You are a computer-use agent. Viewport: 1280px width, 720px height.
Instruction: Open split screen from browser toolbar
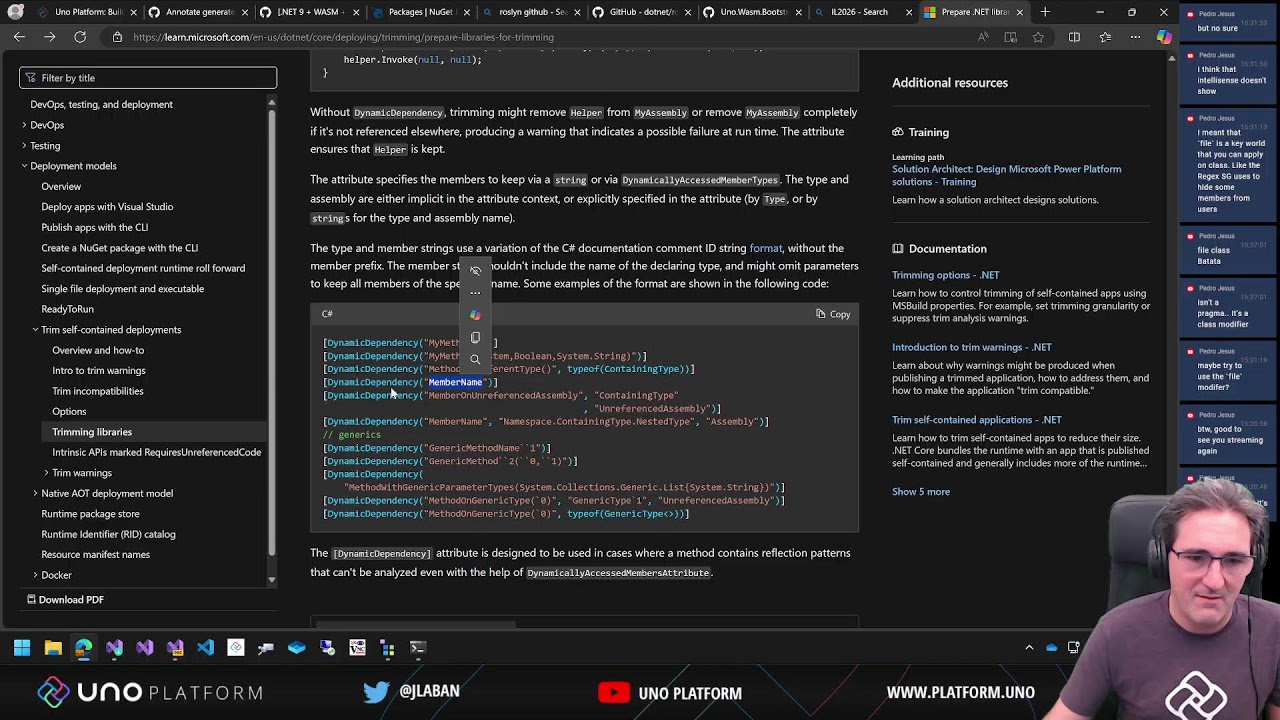point(1074,37)
